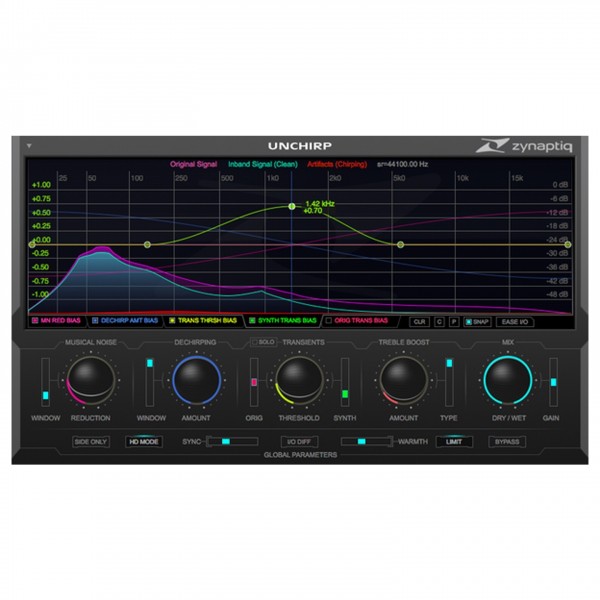This screenshot has width=600, height=600.
Task: Click the Transients THRESHOLD knob
Action: tap(299, 380)
